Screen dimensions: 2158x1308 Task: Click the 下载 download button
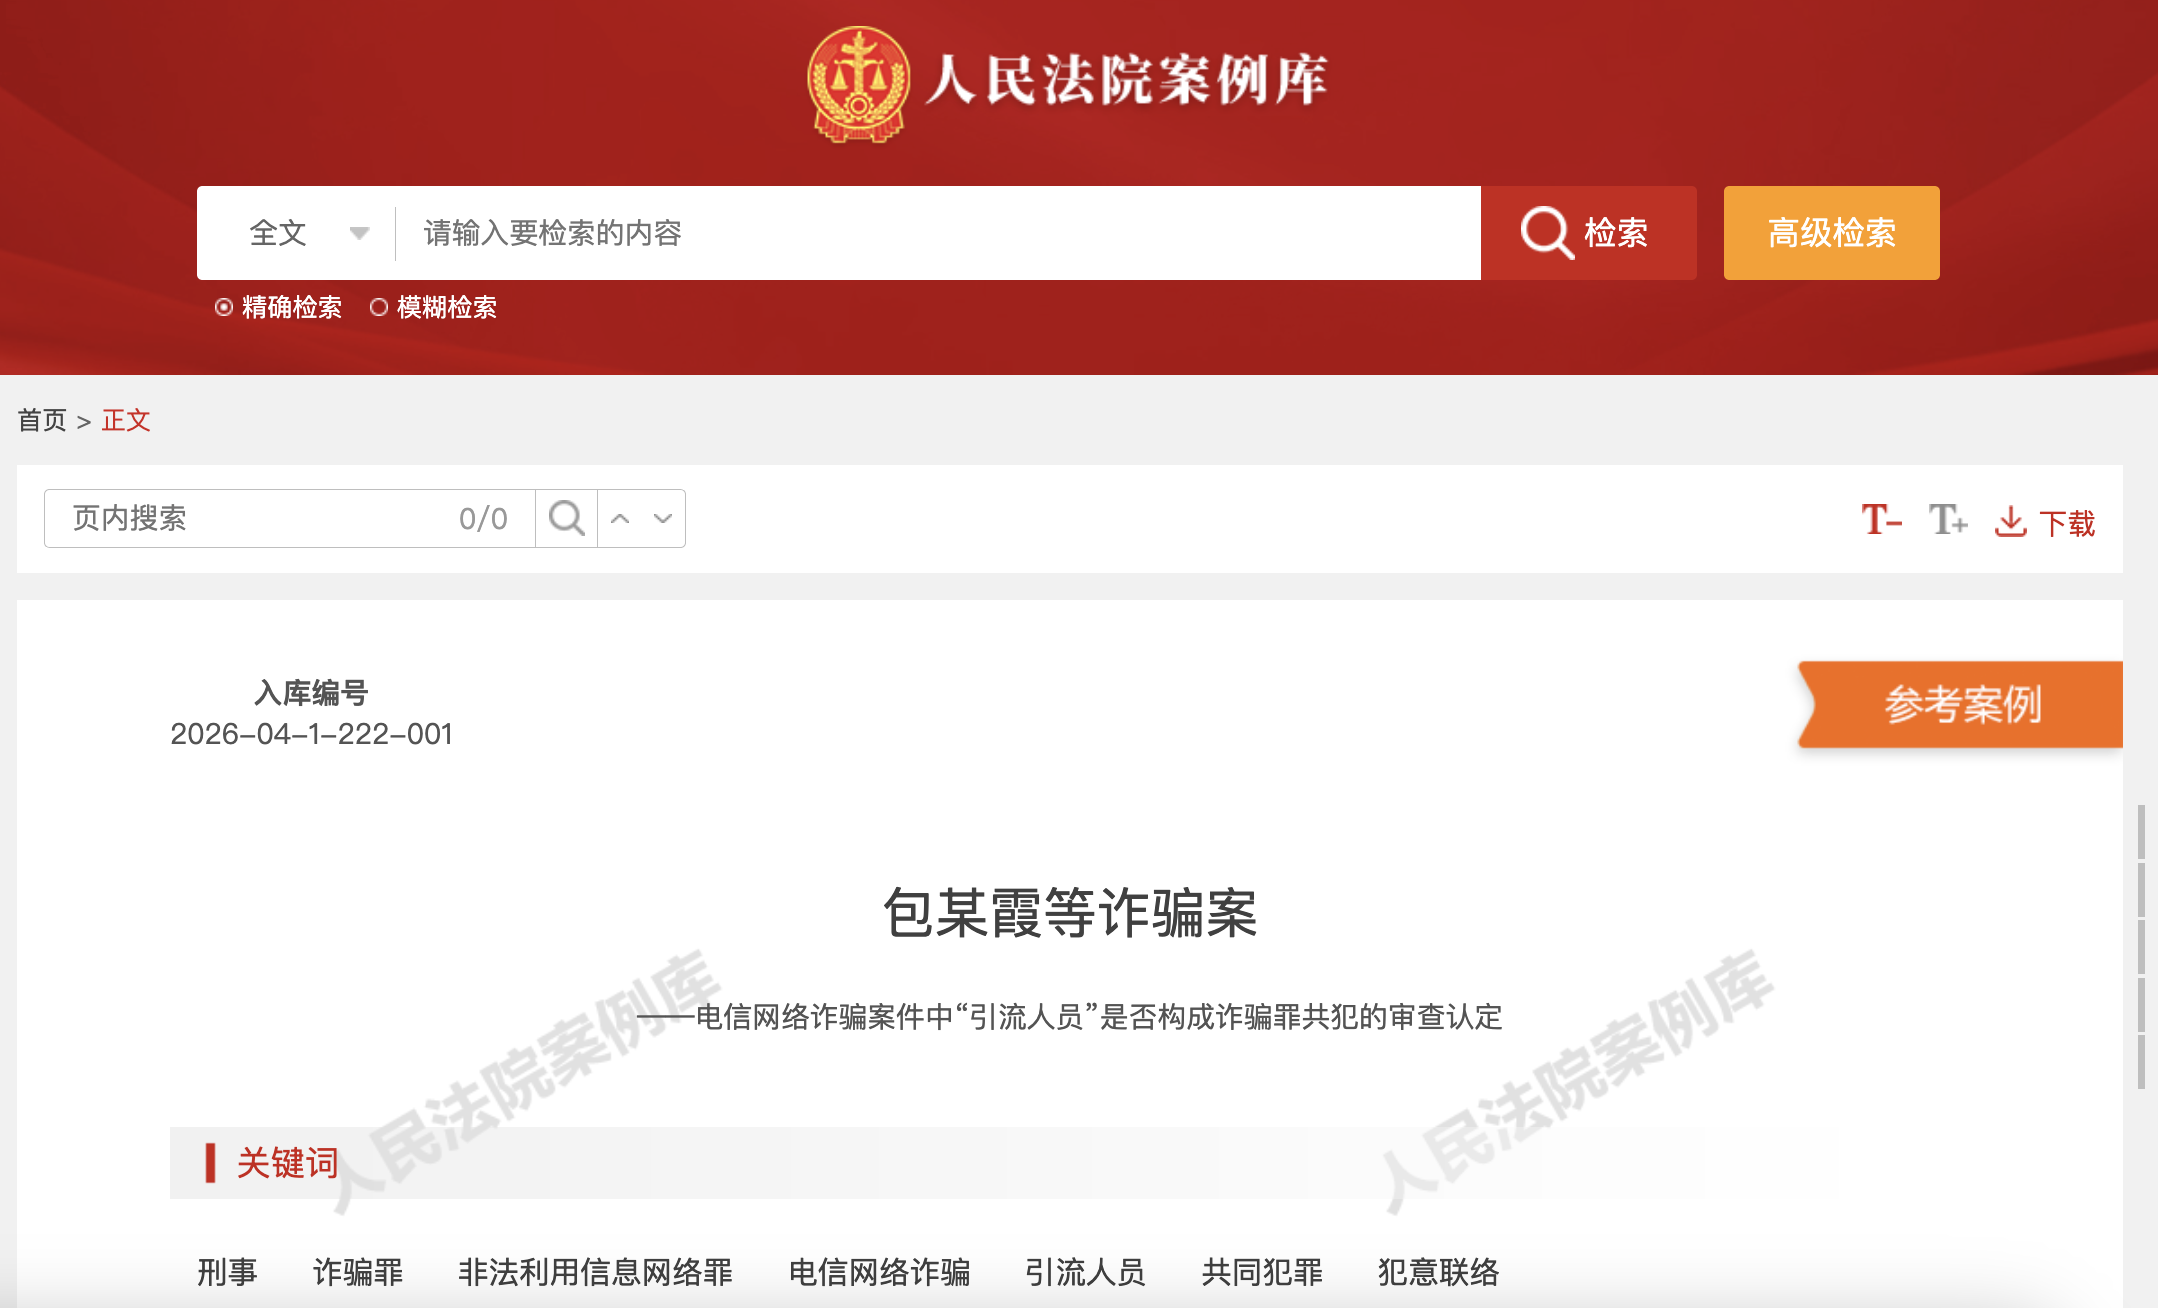(2044, 522)
